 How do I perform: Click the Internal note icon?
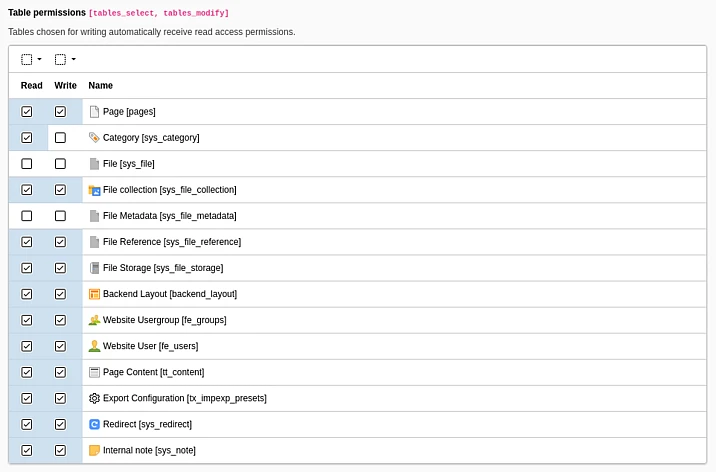coord(94,450)
